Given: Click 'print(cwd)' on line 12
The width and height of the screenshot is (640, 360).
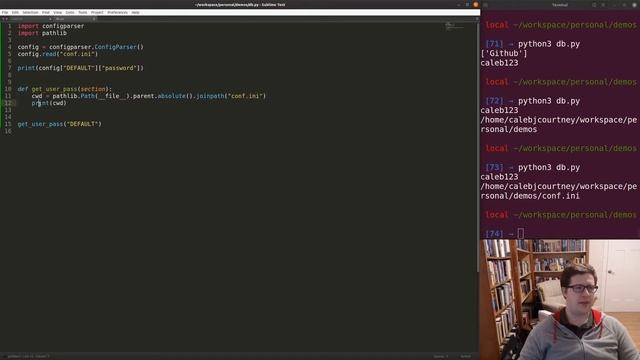Looking at the screenshot, I should click(49, 103).
